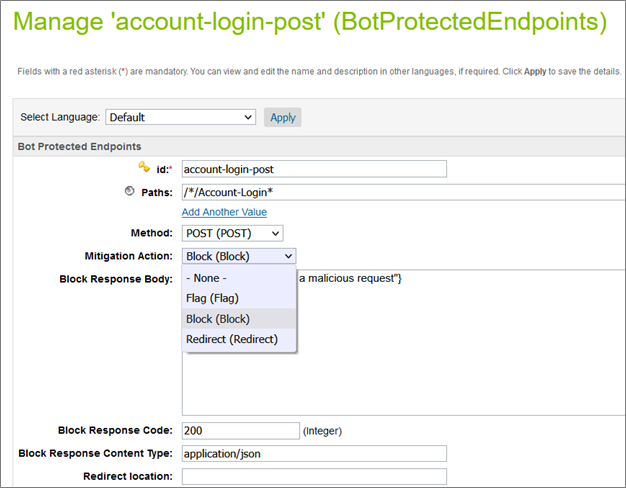
Task: Click the Block Response Code field
Action: click(x=240, y=430)
